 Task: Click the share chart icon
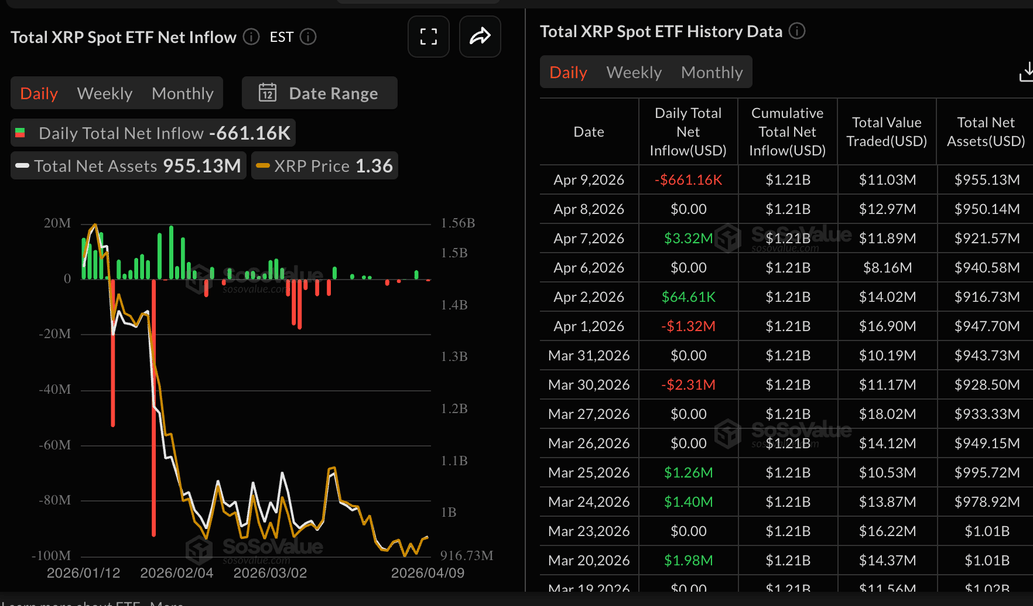(480, 36)
